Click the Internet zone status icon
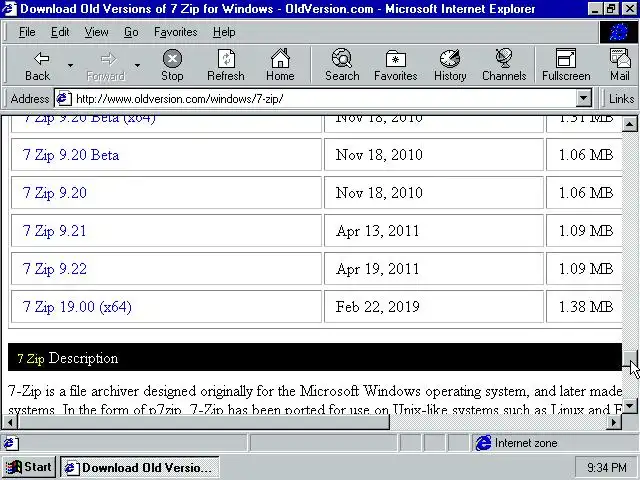 (483, 443)
